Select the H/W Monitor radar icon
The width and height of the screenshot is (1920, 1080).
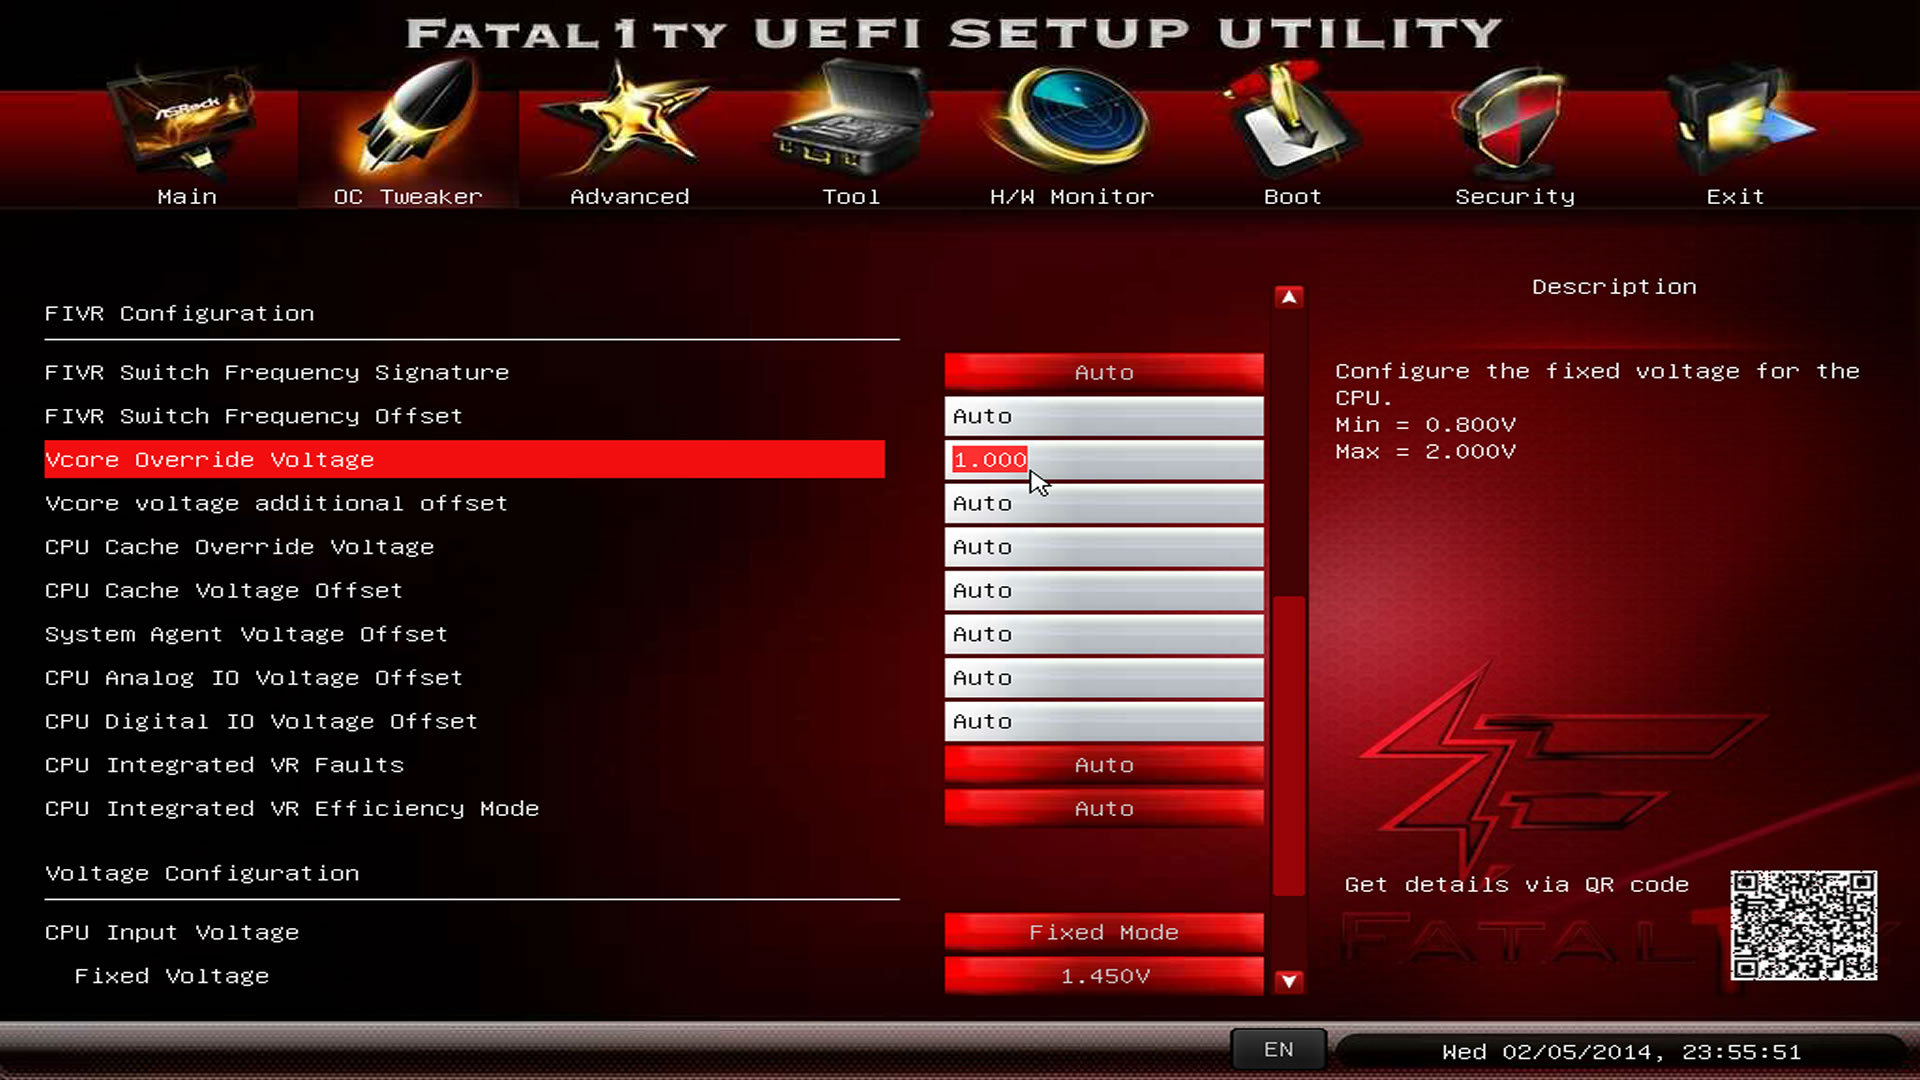tap(1072, 120)
